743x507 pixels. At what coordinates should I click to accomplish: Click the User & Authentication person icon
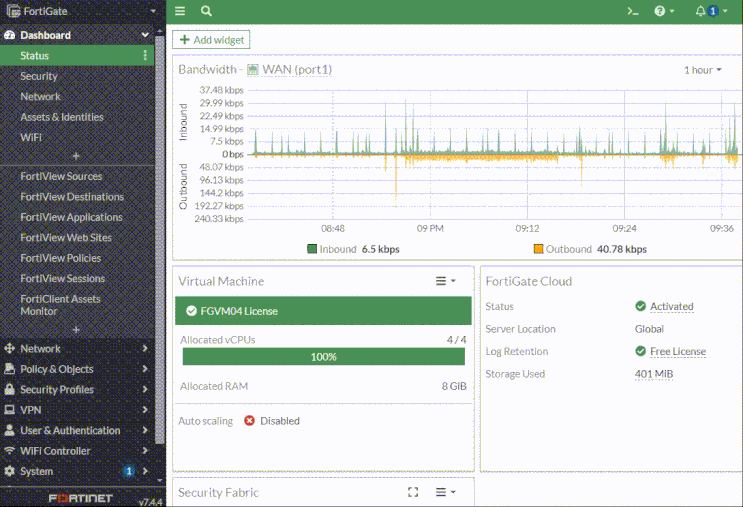9,430
